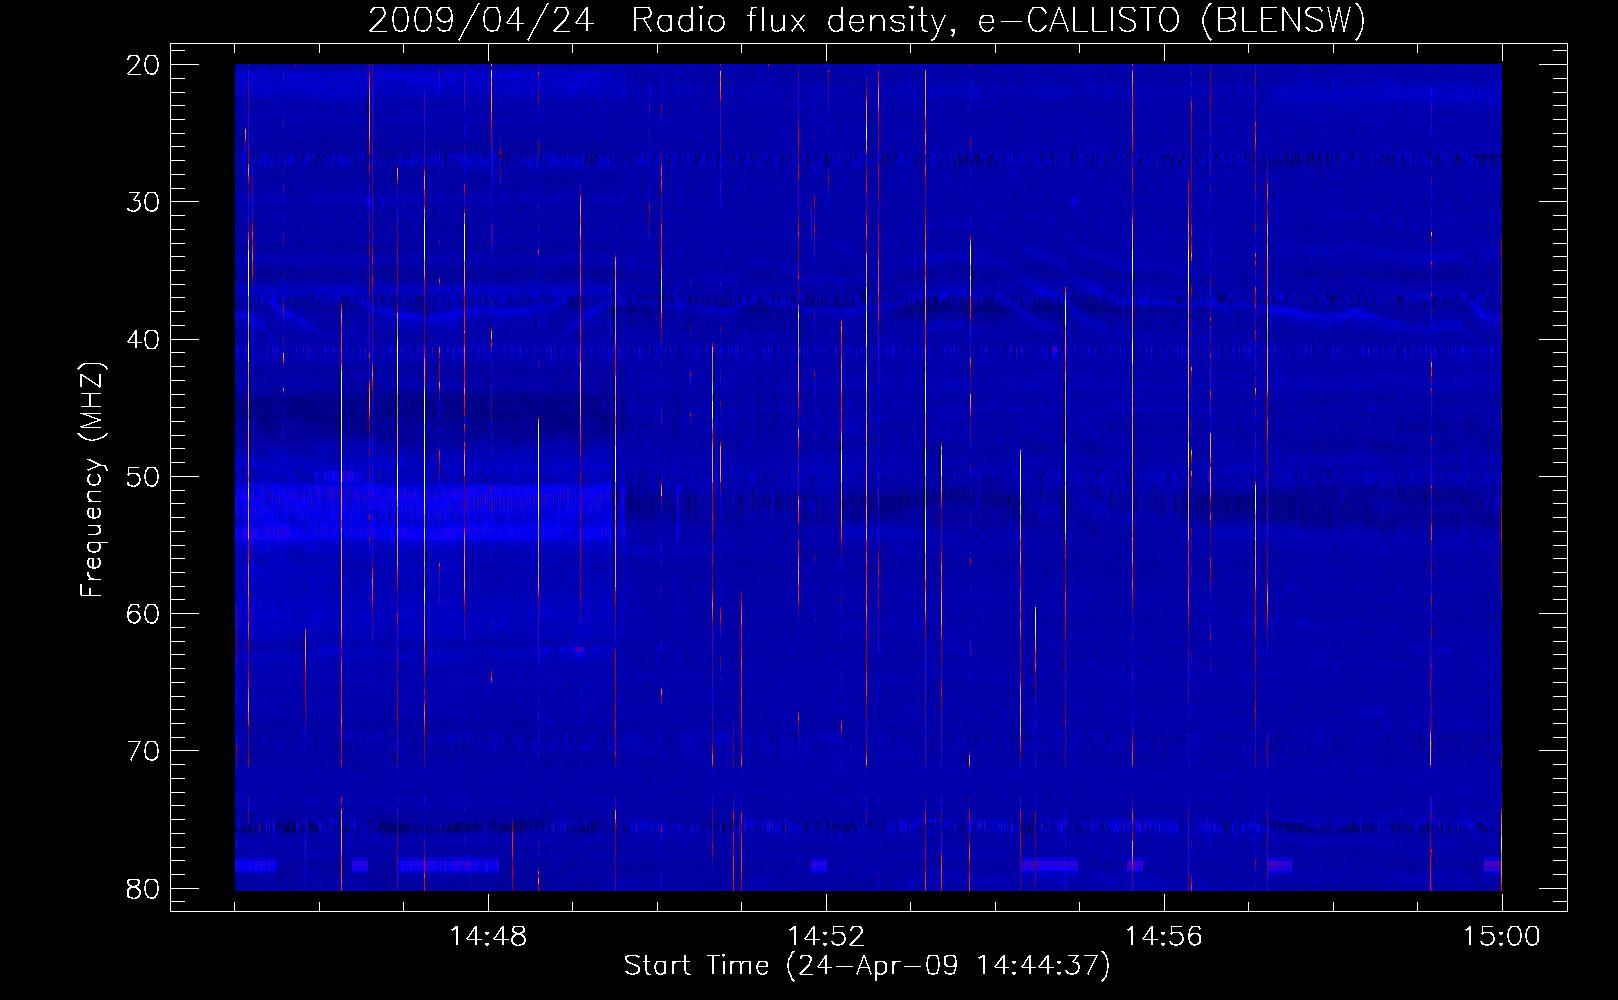Click the '60' frequency tick label
This screenshot has width=1618, height=1000.
point(144,613)
